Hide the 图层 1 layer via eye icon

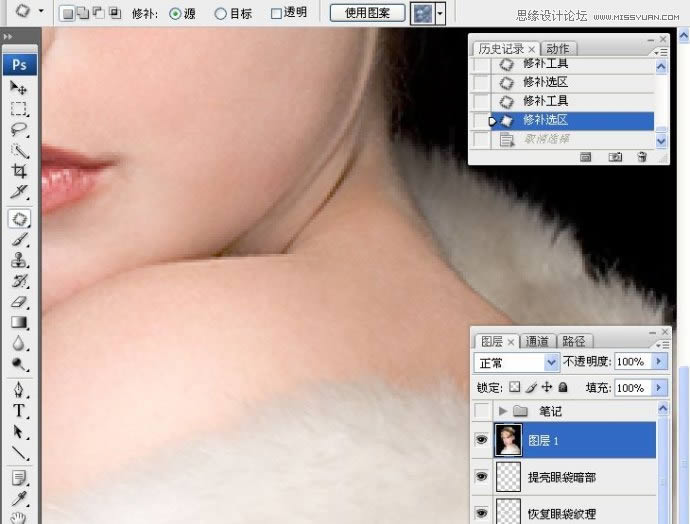pos(482,440)
